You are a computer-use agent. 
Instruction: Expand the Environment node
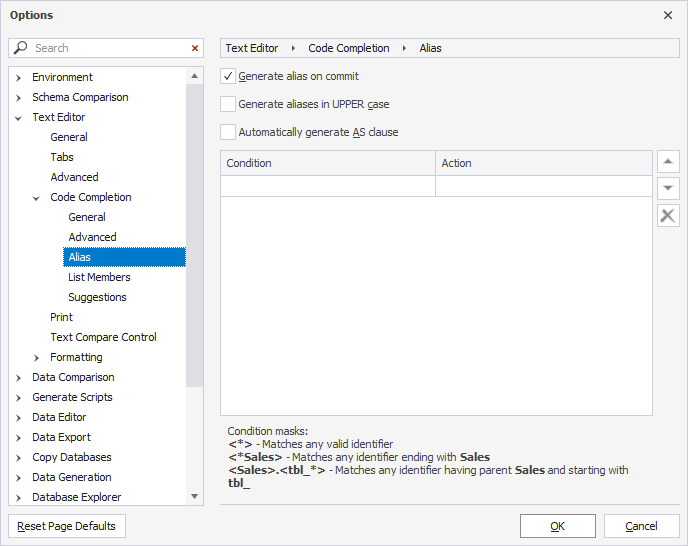18,78
